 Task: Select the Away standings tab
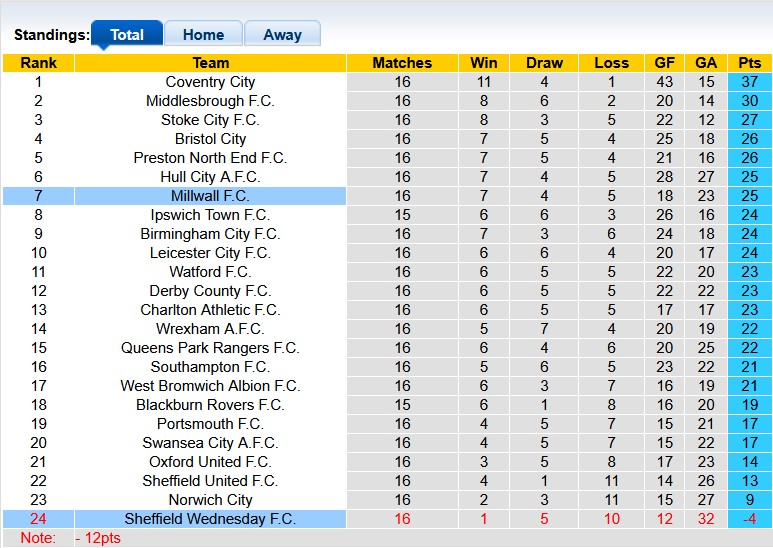pos(282,35)
